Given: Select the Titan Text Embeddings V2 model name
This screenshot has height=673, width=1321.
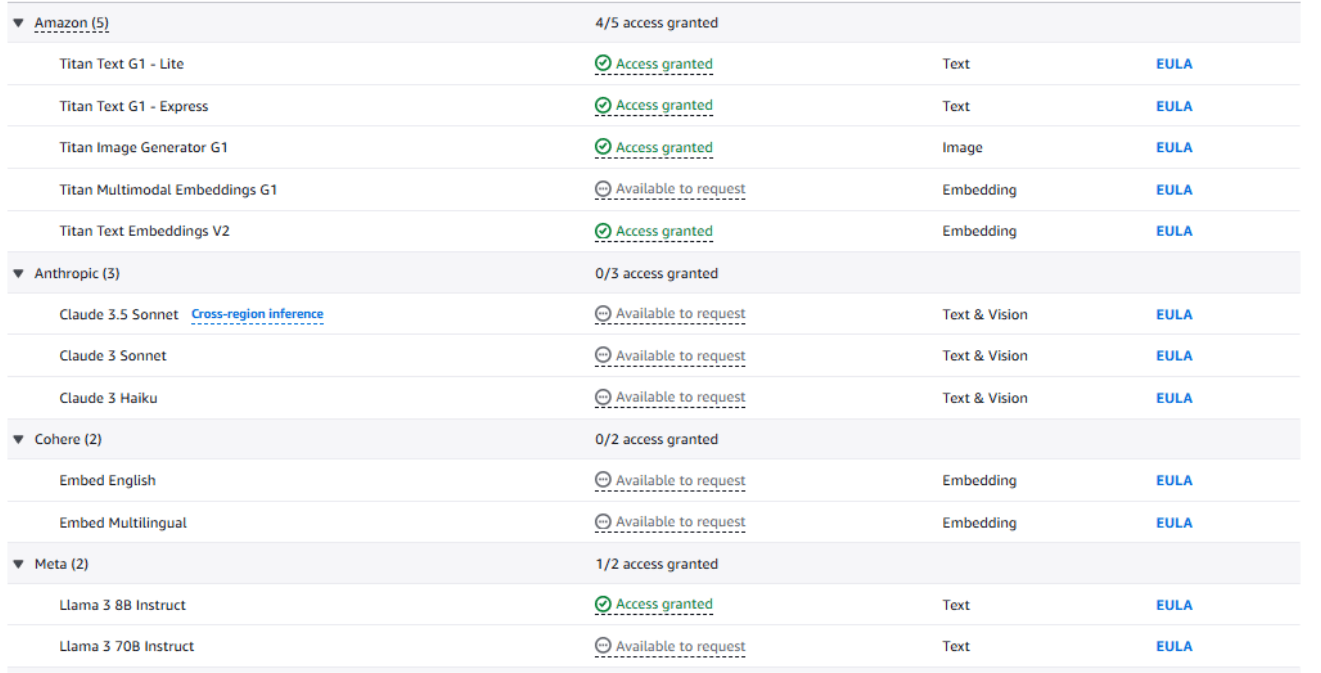Looking at the screenshot, I should tap(144, 231).
